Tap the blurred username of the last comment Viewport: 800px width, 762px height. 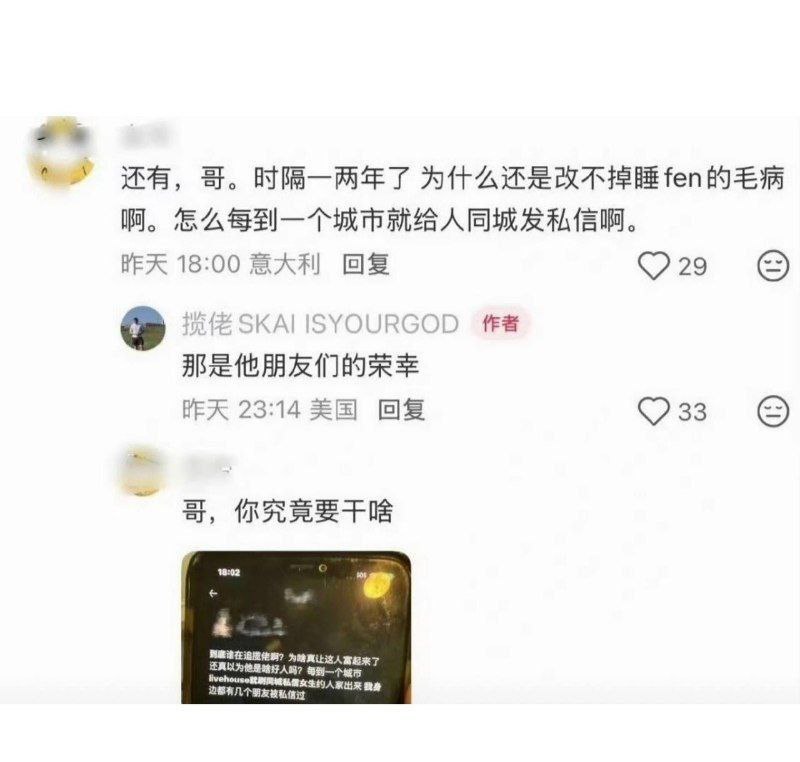click(207, 466)
